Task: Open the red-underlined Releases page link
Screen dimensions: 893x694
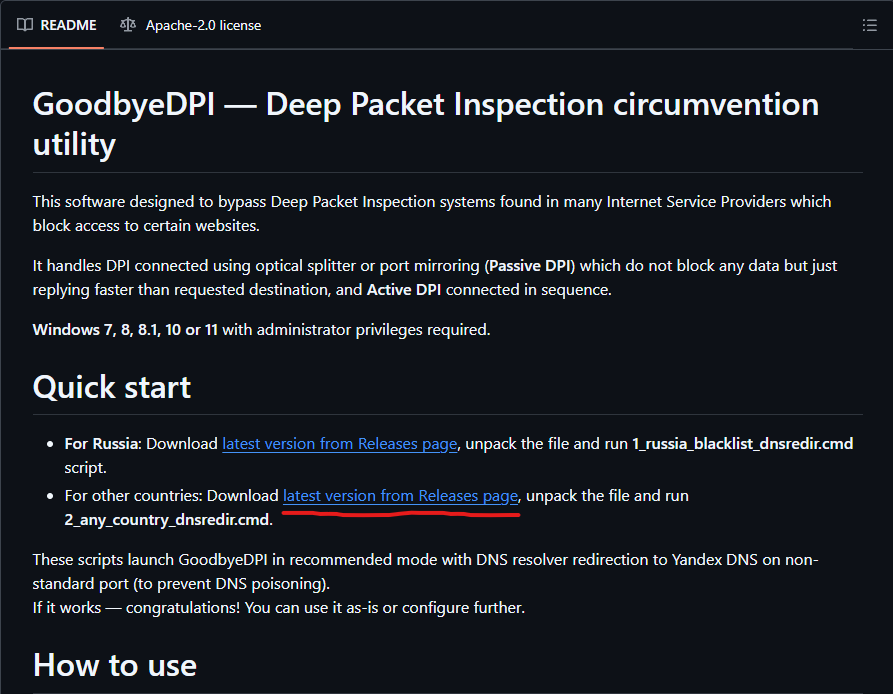Action: pyautogui.click(x=401, y=495)
